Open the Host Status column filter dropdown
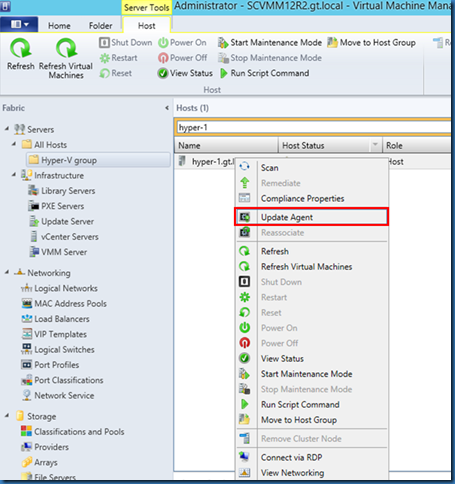Screen dimensions: 455x484 (x=375, y=145)
